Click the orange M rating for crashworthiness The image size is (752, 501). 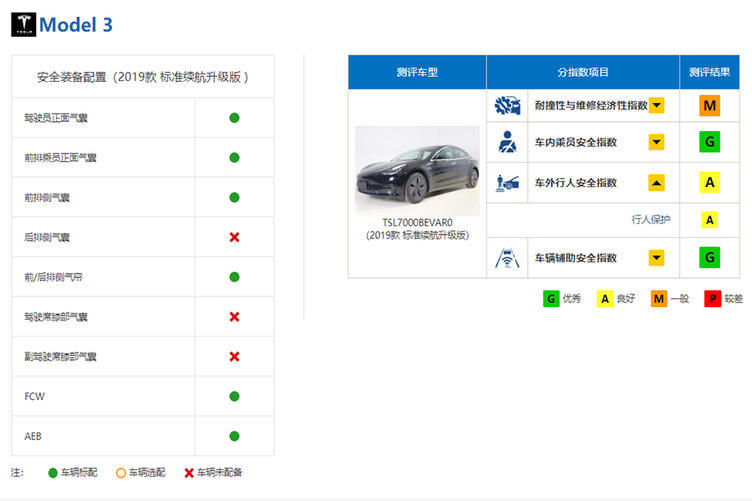(710, 106)
